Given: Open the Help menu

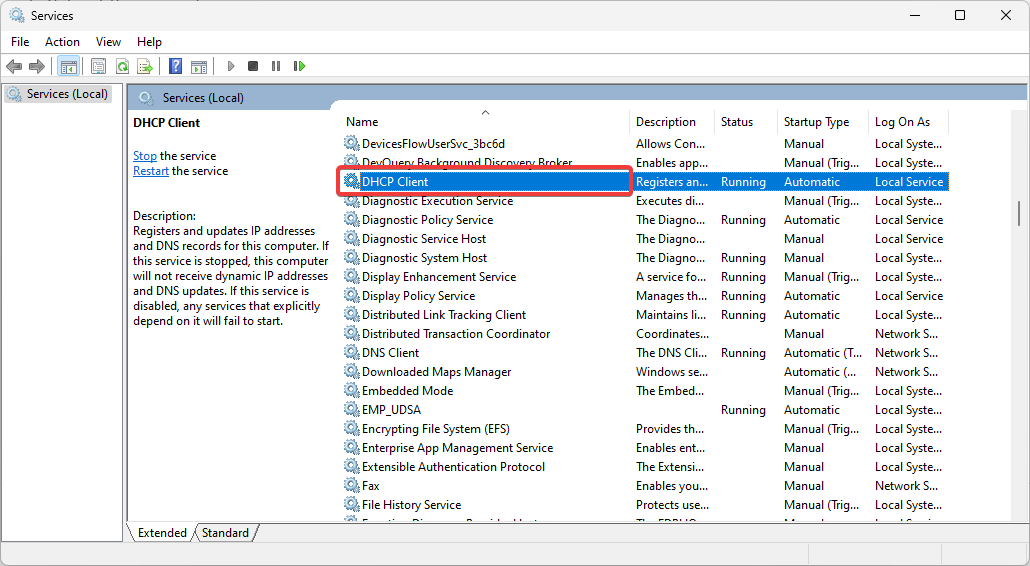Looking at the screenshot, I should [x=149, y=41].
